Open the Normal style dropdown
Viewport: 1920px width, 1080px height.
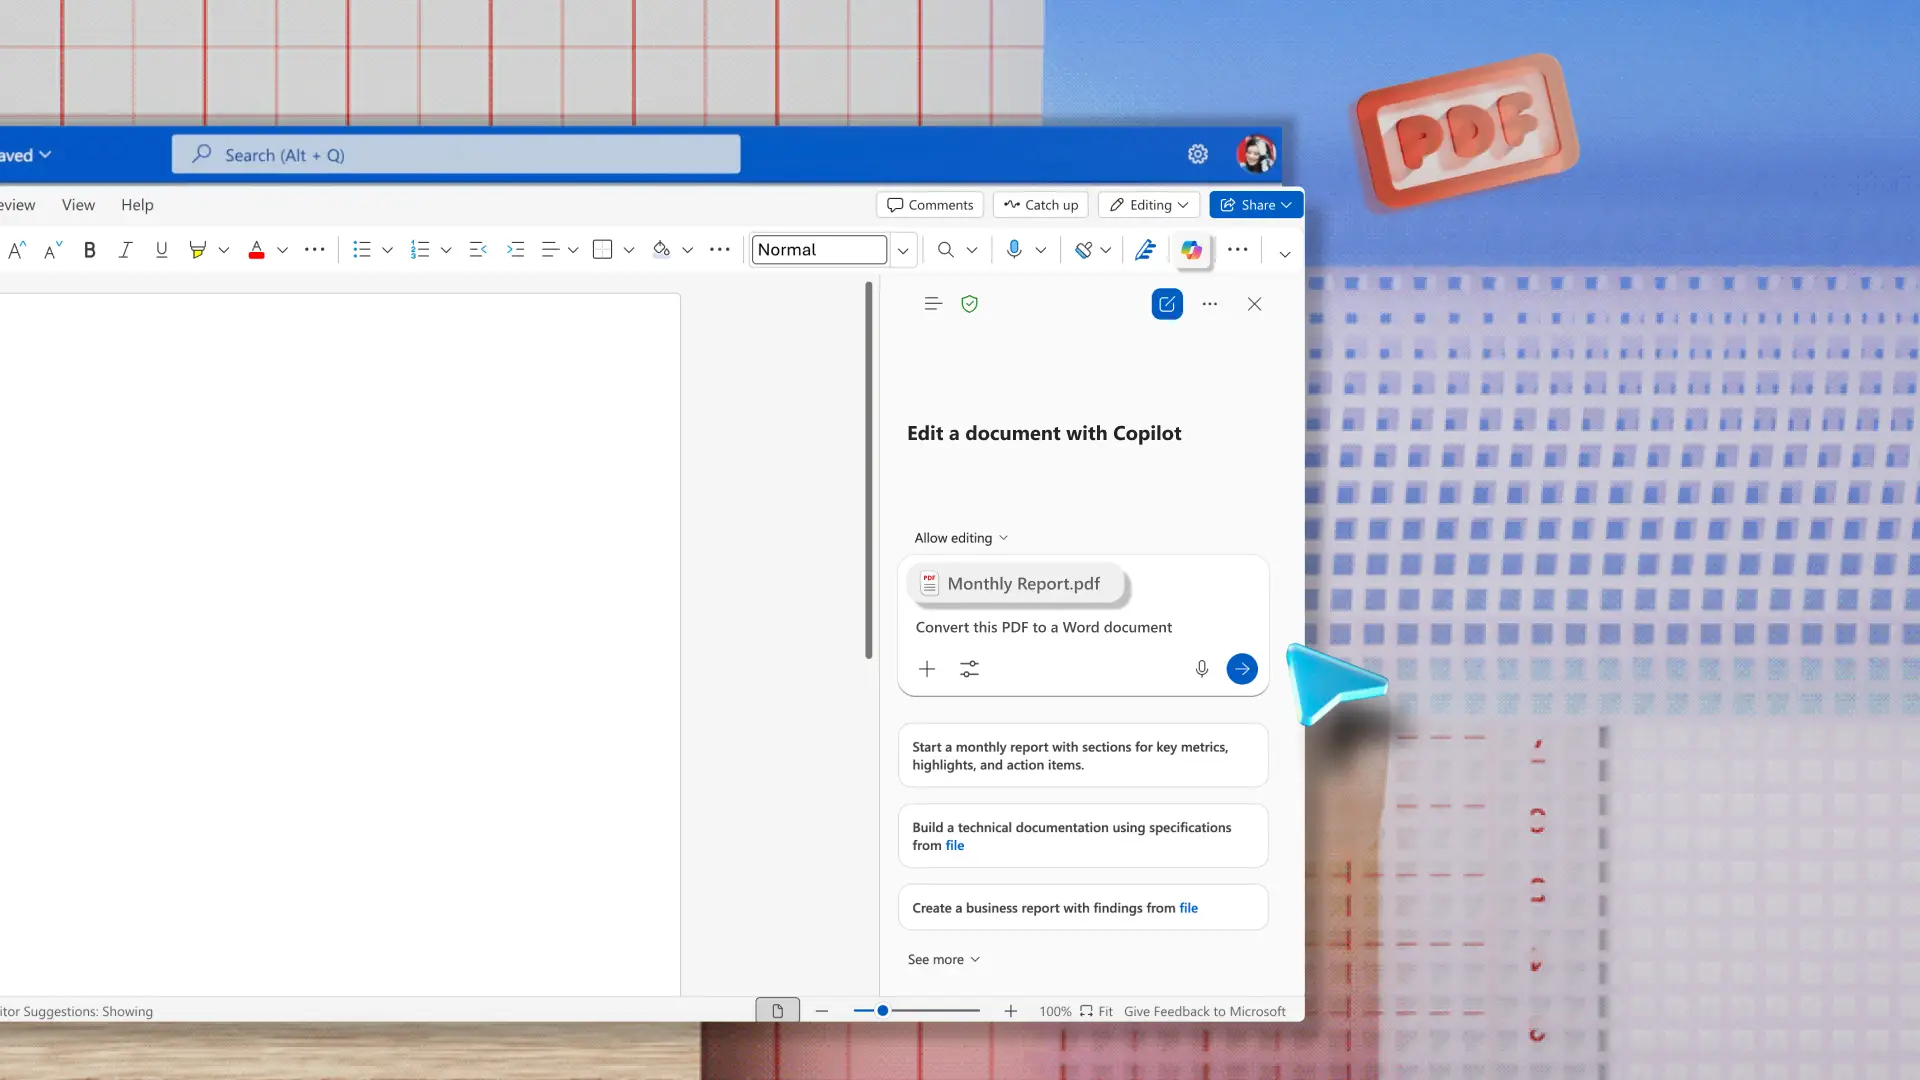click(x=903, y=250)
